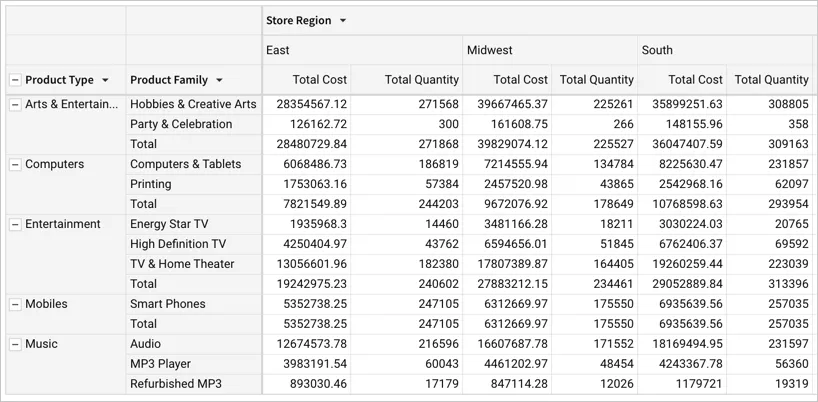The image size is (818, 402).
Task: Collapse the Music group
Action: coord(15,345)
